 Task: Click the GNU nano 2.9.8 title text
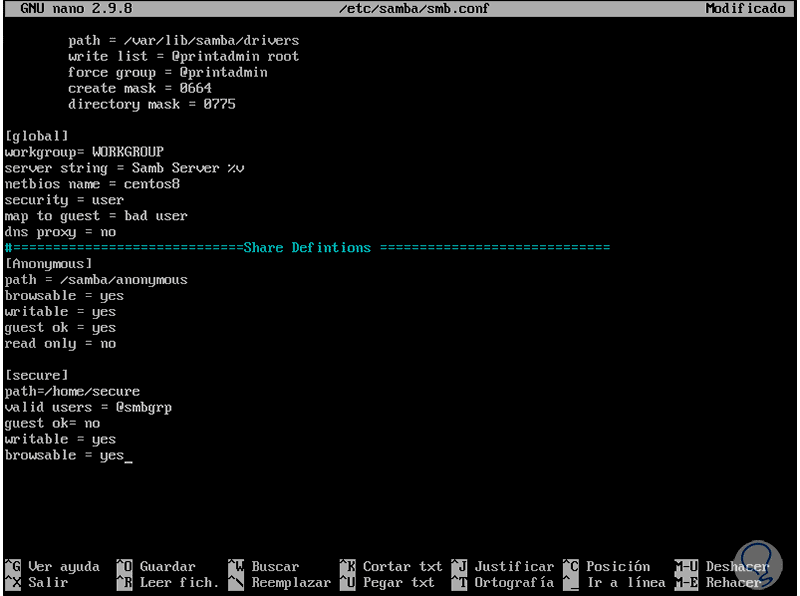pos(77,8)
